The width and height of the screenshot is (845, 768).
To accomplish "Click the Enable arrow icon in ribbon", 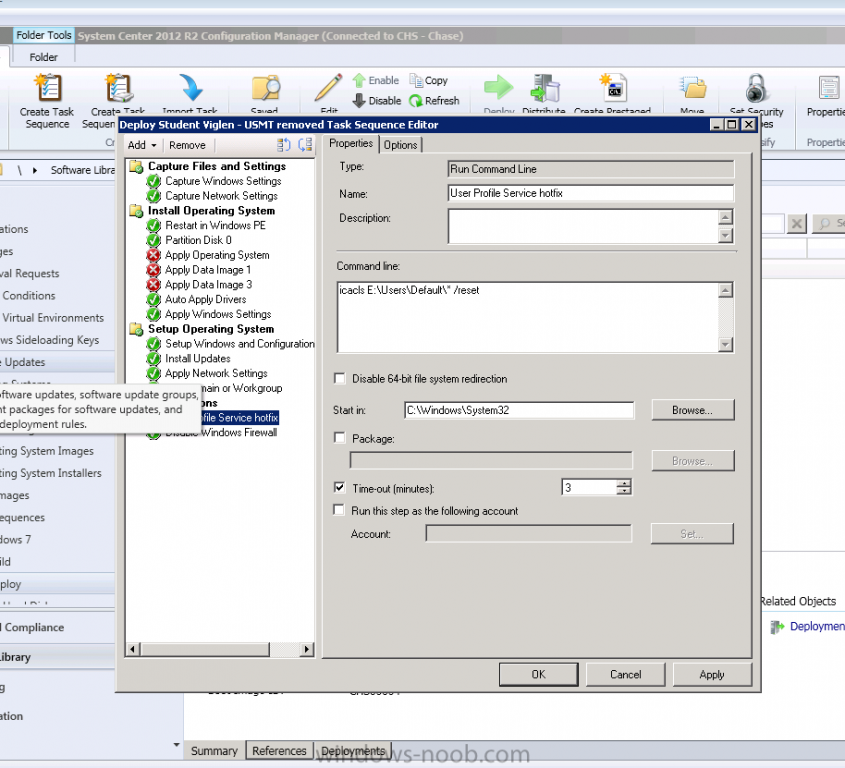I will (x=359, y=81).
